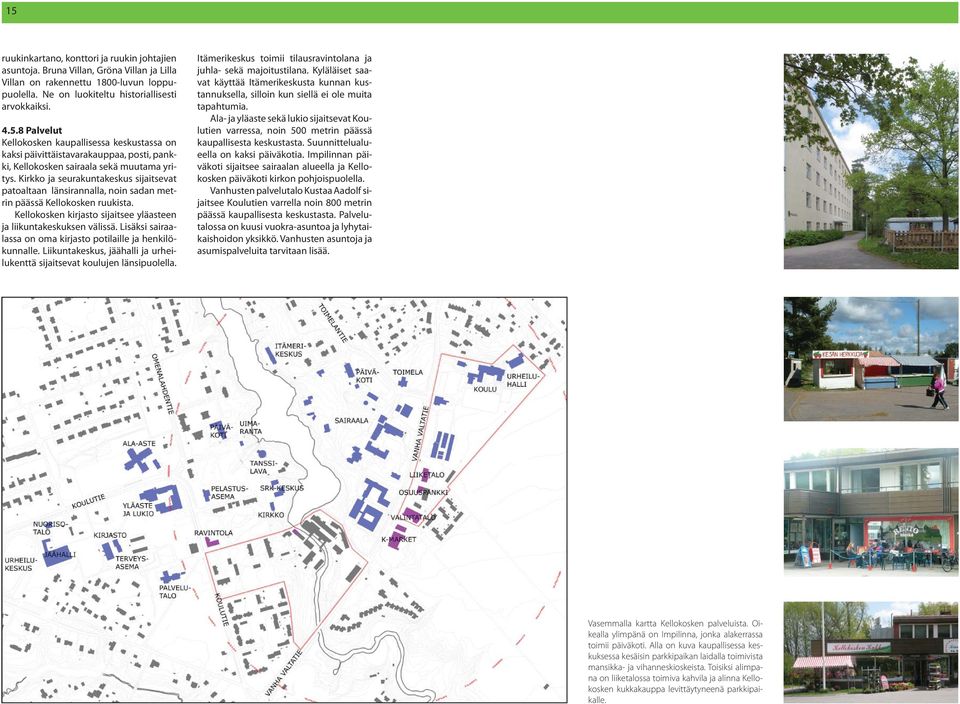960x704 pixels.
Task: Click the KIRKKO label on the map
Action: point(271,515)
